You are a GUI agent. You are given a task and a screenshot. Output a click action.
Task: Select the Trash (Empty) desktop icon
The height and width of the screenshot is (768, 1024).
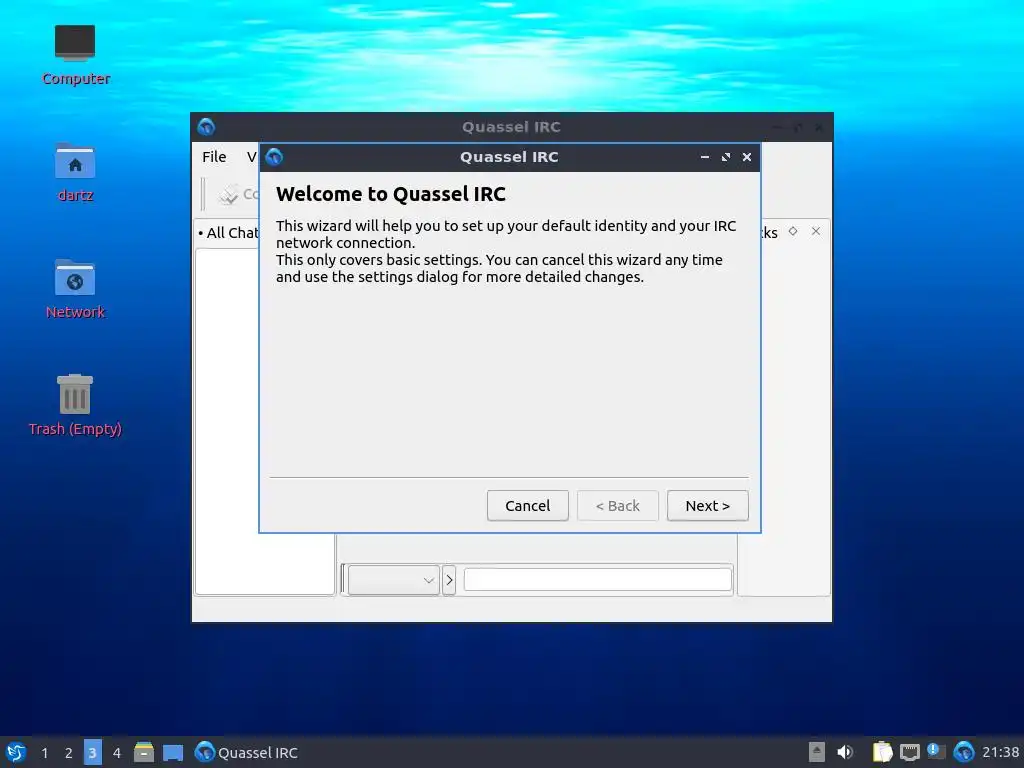[x=75, y=405]
